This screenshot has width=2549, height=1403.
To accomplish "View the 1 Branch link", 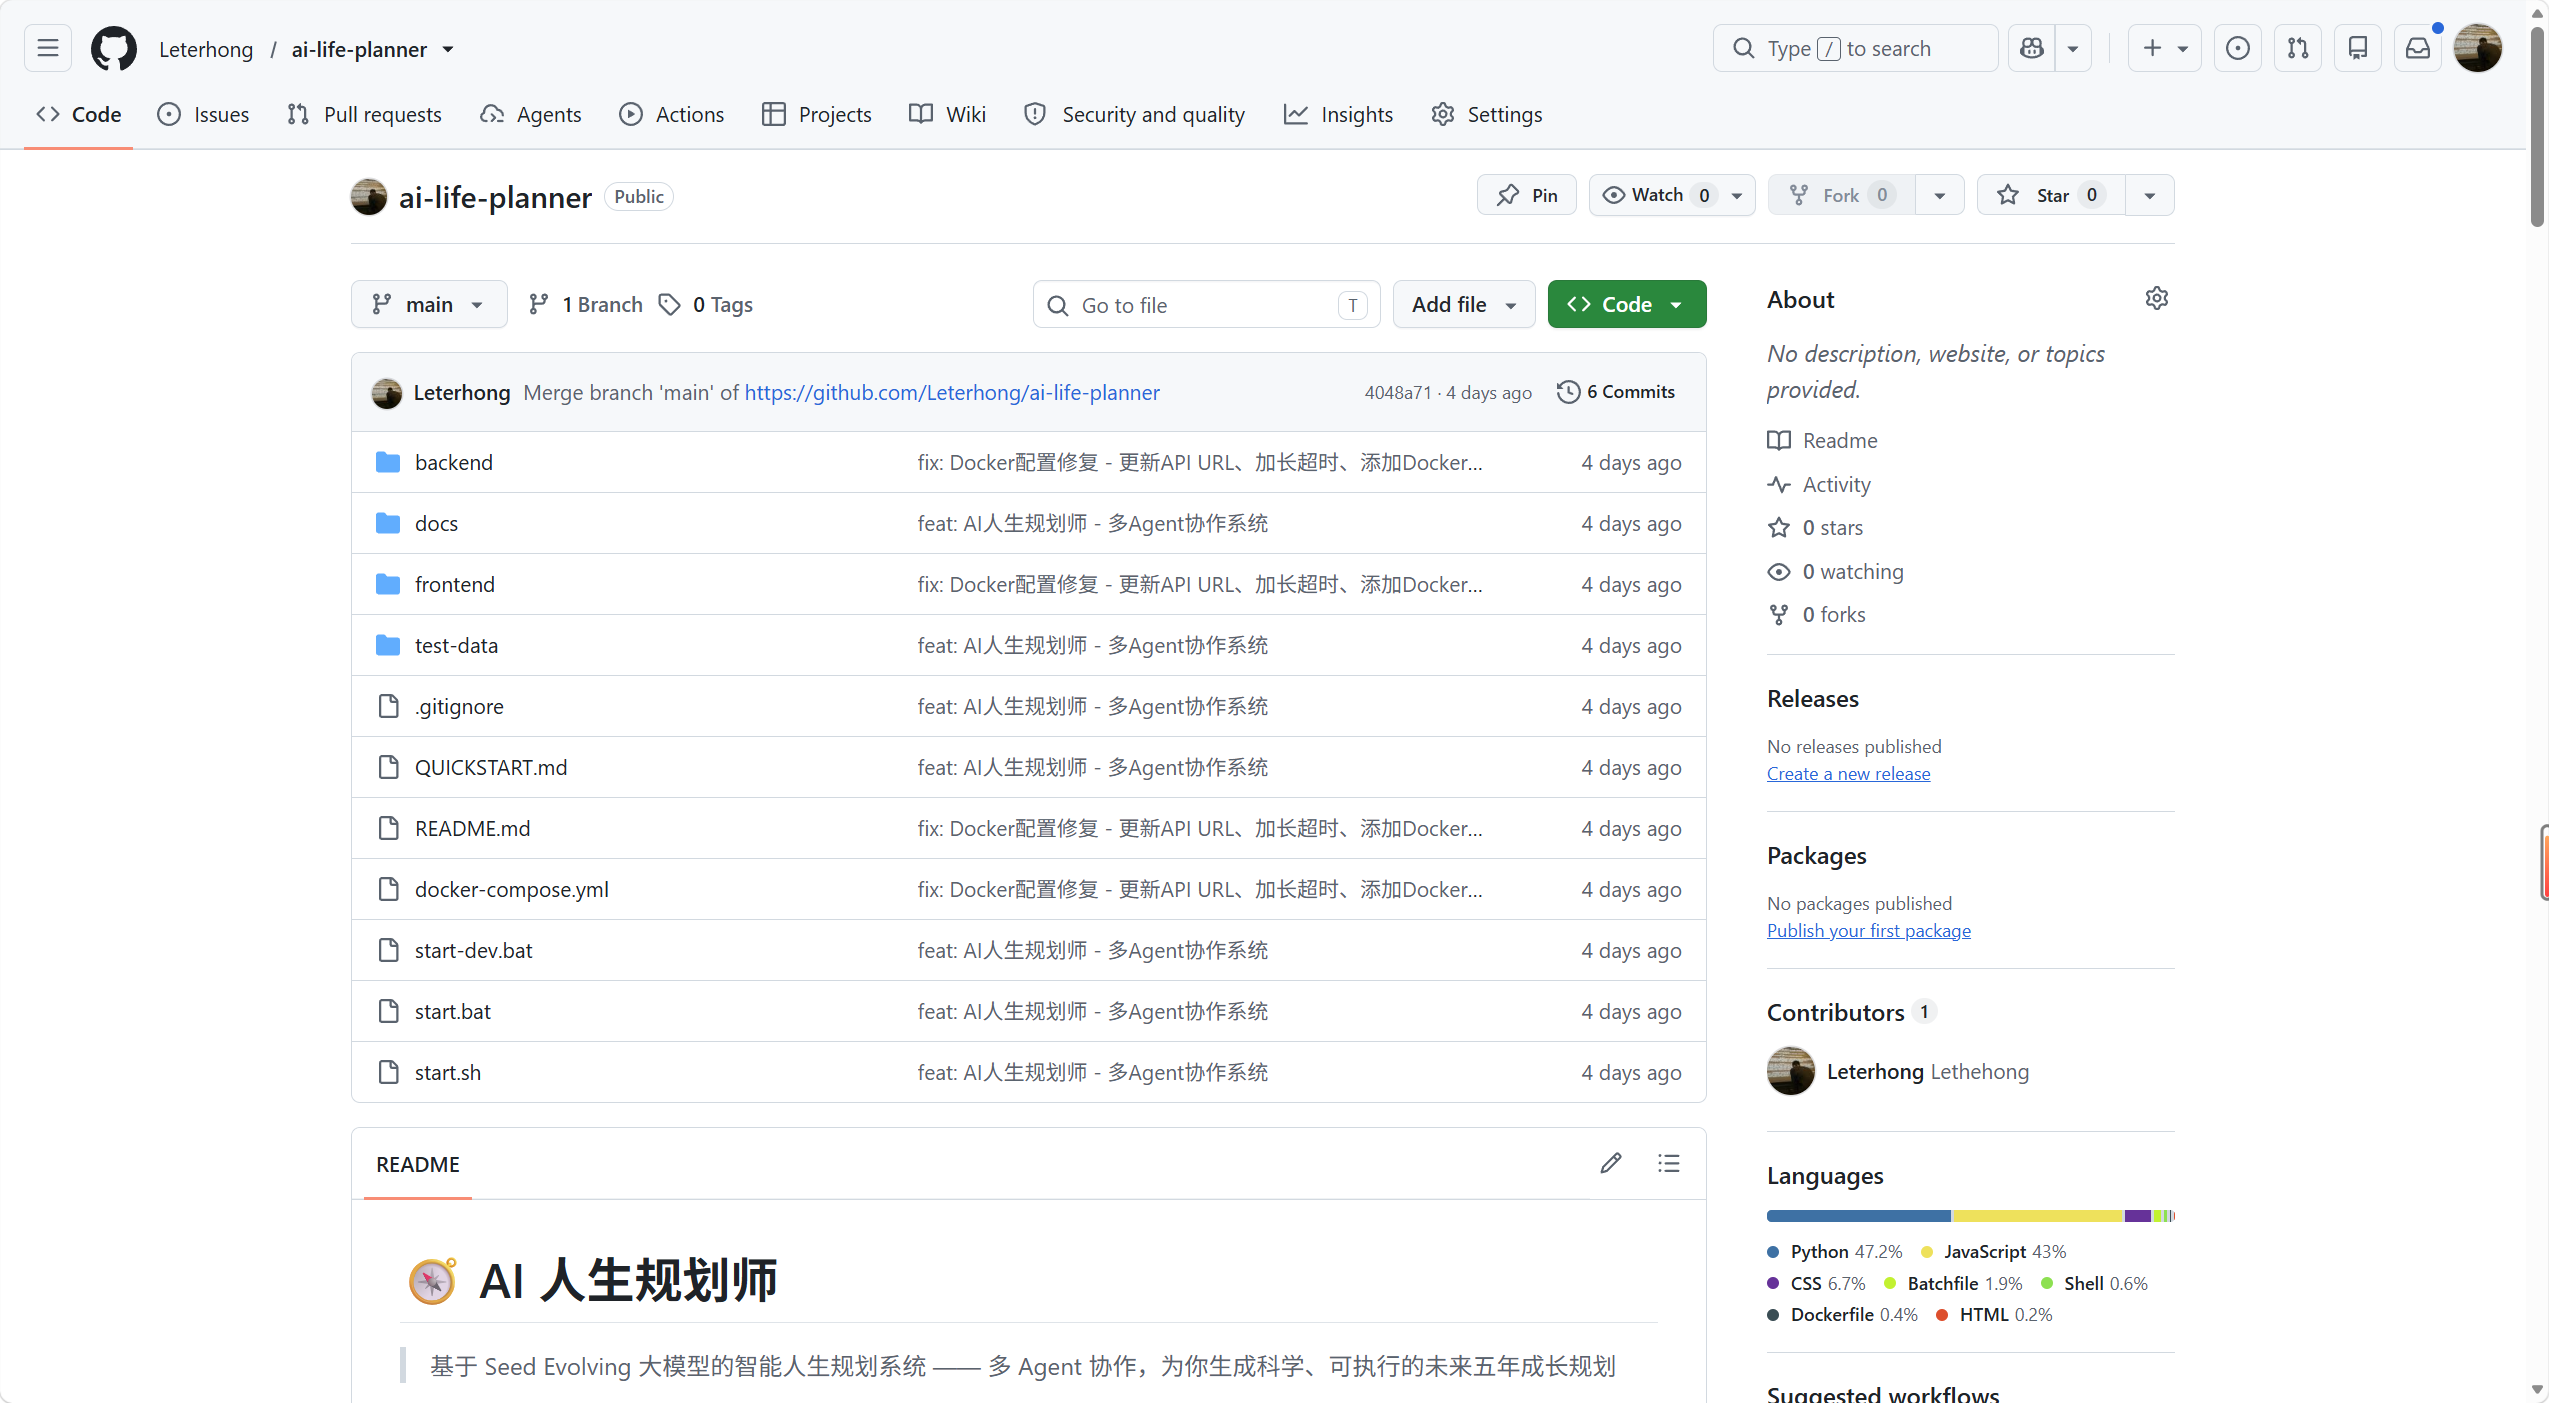I will click(586, 304).
